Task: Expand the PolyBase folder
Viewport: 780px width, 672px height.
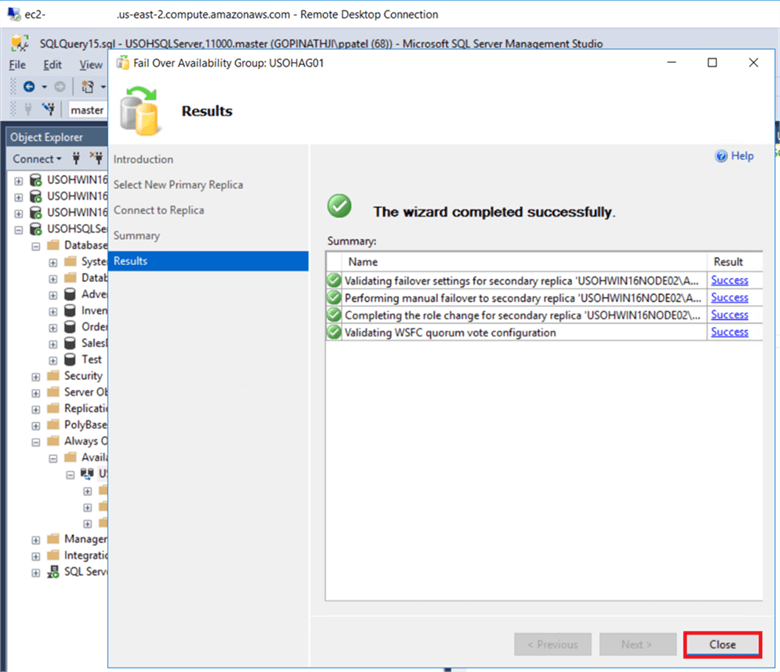Action: [x=36, y=426]
